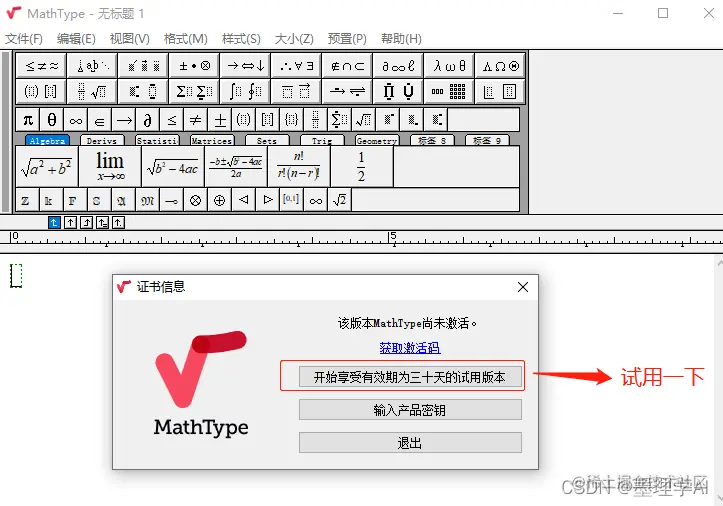
Task: Open integral templates palette
Action: (246, 91)
